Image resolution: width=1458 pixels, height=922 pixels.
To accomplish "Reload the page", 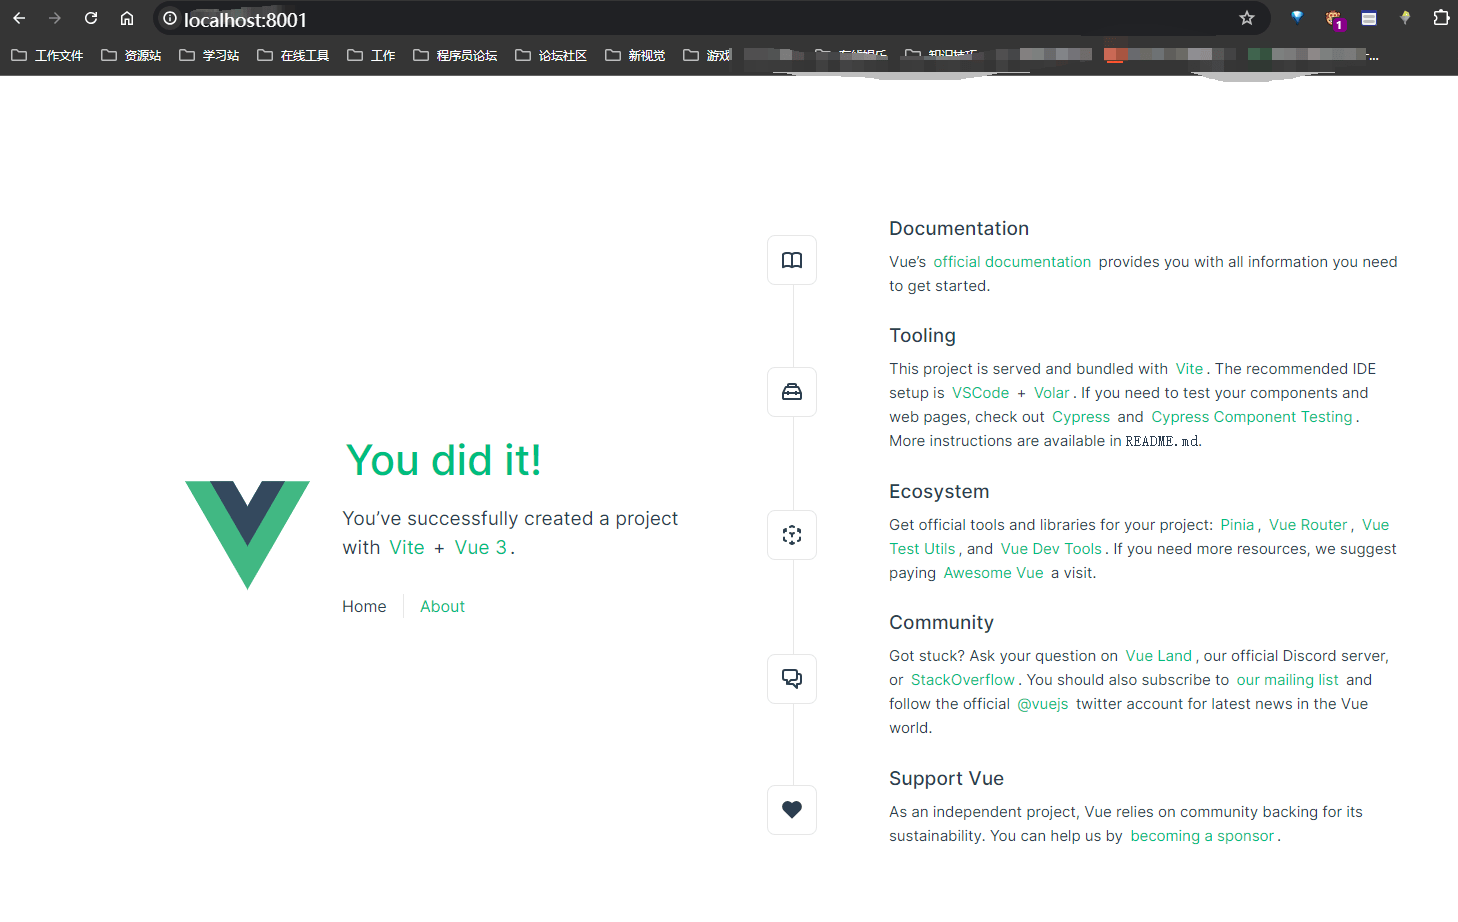I will [x=91, y=18].
